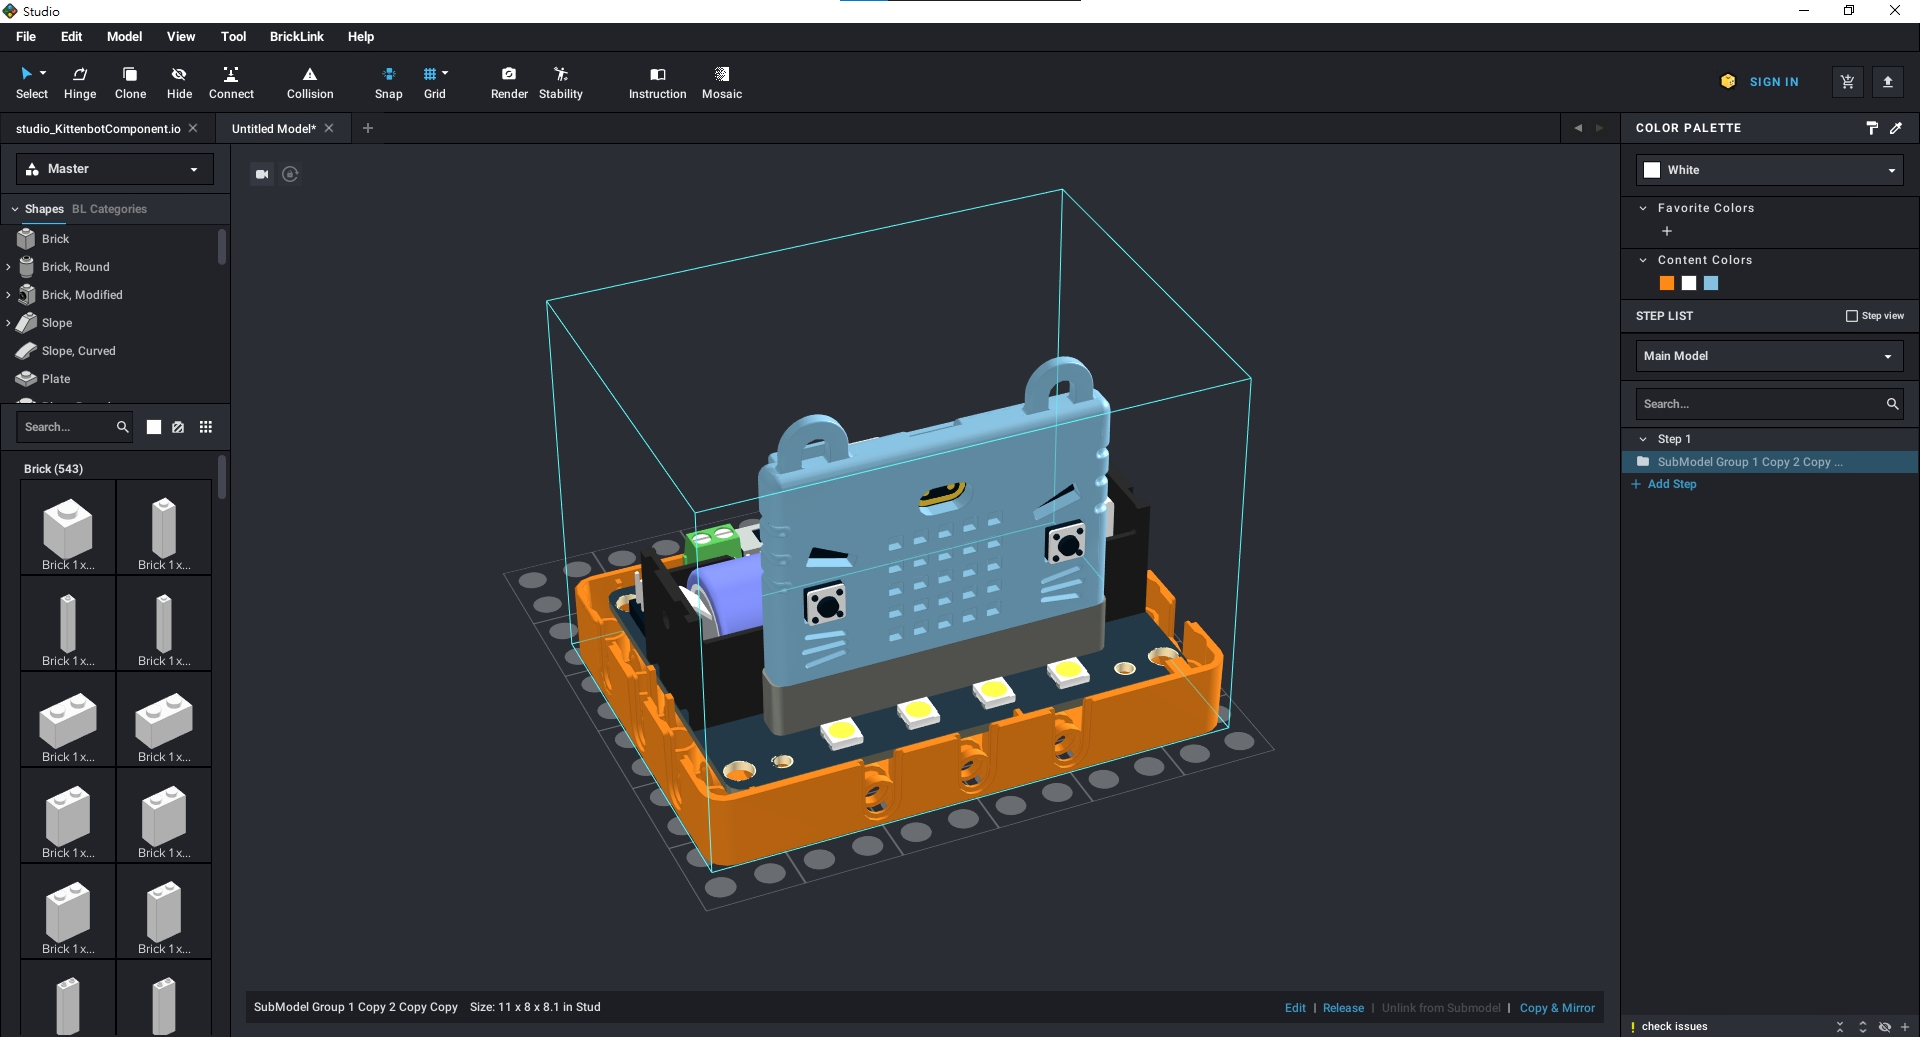The image size is (1920, 1037).
Task: Run the Stability check tool
Action: pyautogui.click(x=560, y=82)
